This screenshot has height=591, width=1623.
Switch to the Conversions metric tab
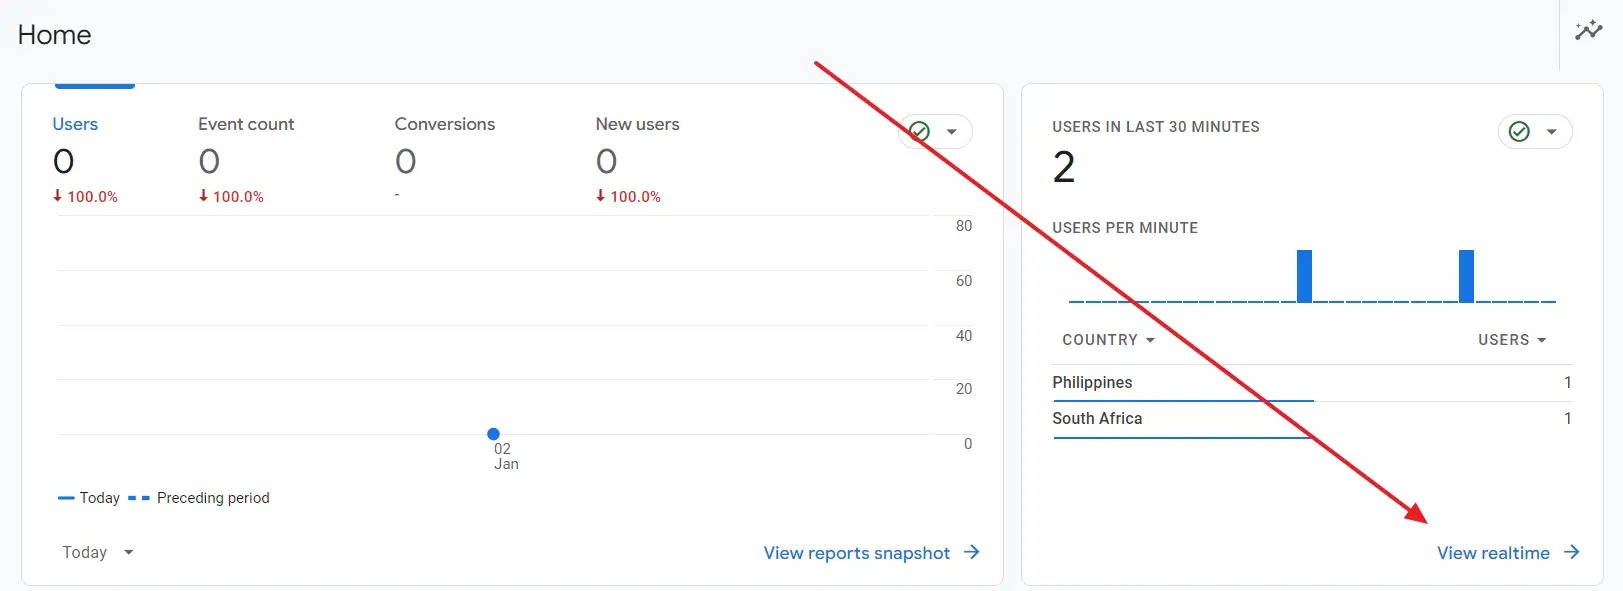click(x=444, y=123)
